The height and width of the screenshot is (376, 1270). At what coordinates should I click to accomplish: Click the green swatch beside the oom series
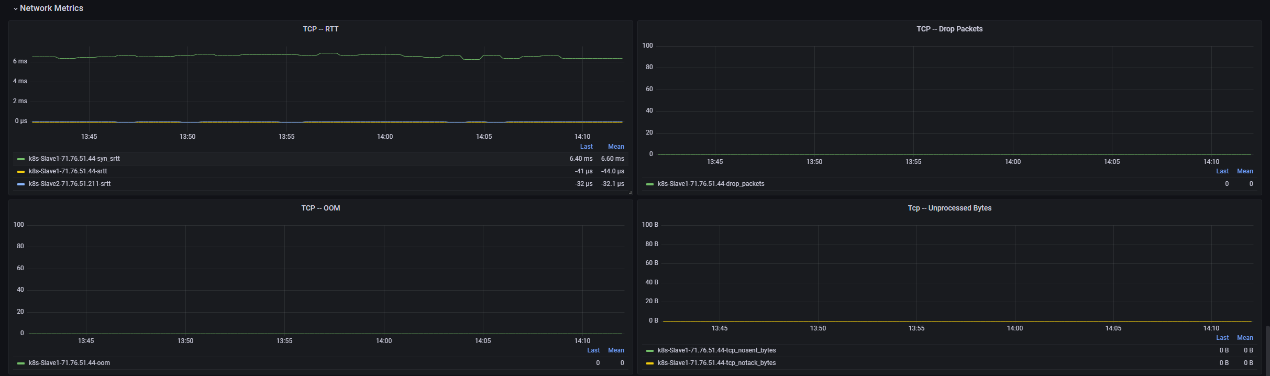(21, 363)
